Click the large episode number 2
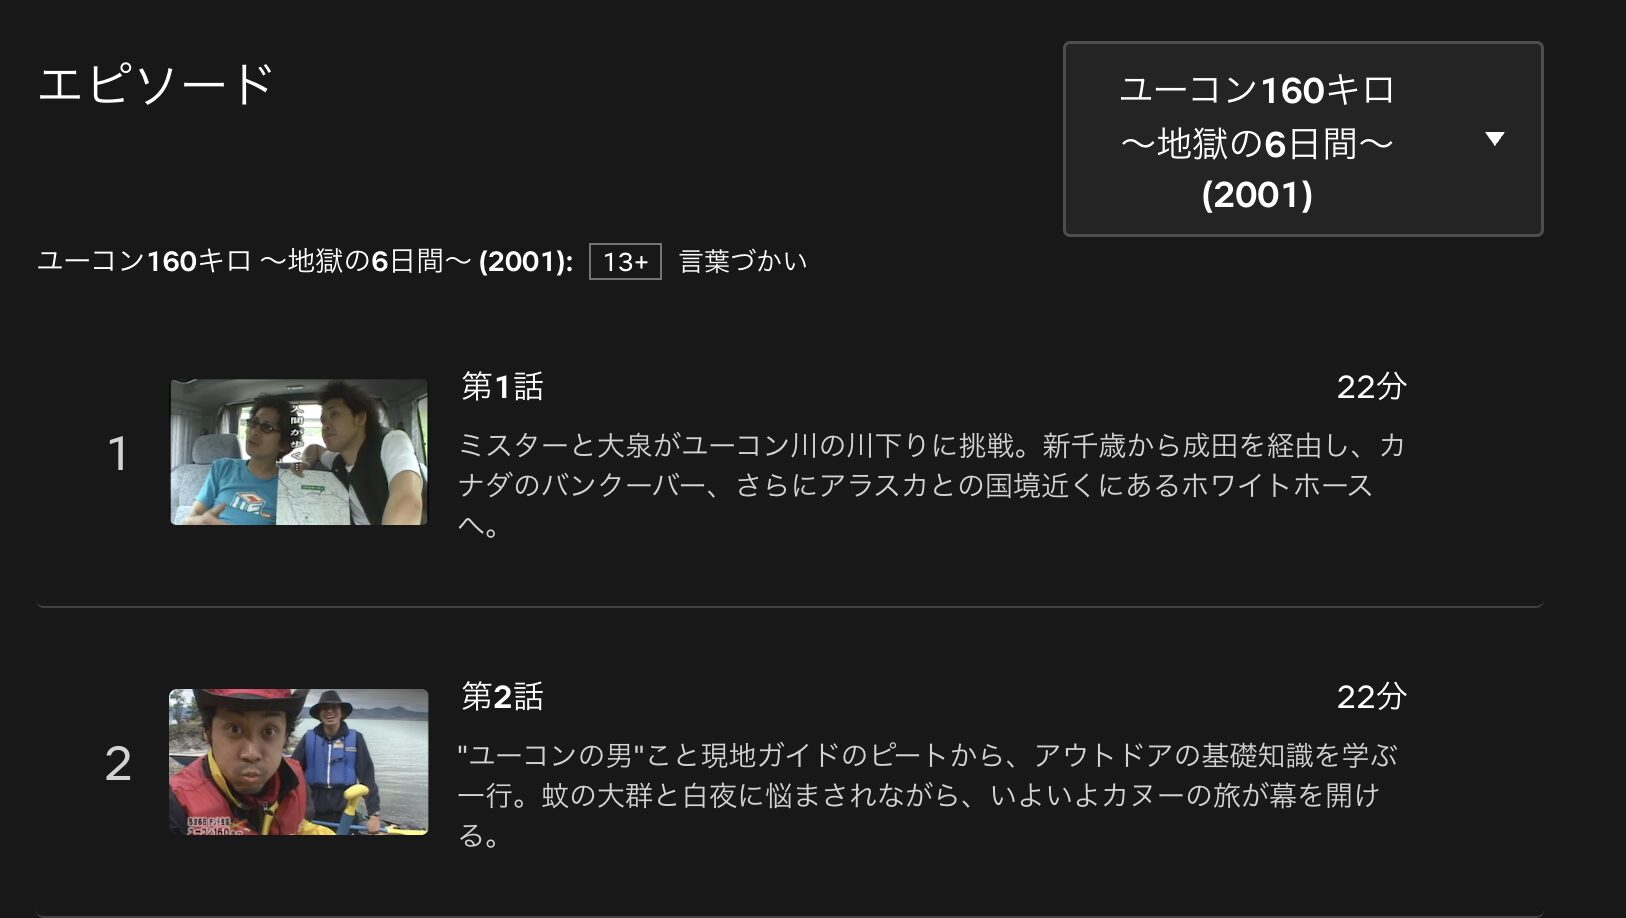Viewport: 1626px width, 918px height. [x=118, y=764]
